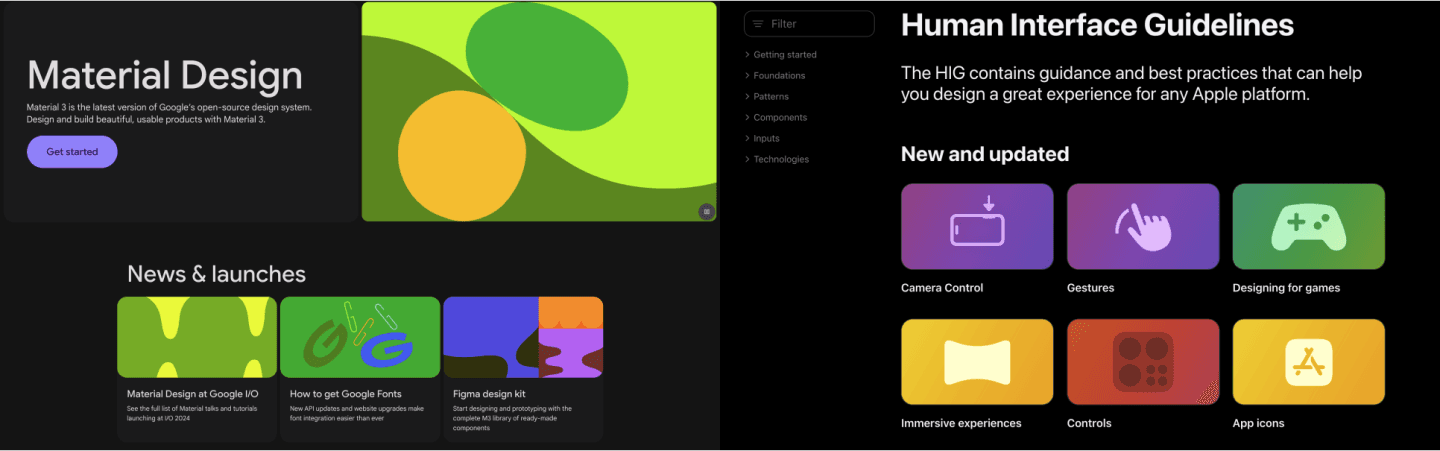Click the Get started button on Material Design
Viewport: 1440px width, 451px height.
coord(72,152)
